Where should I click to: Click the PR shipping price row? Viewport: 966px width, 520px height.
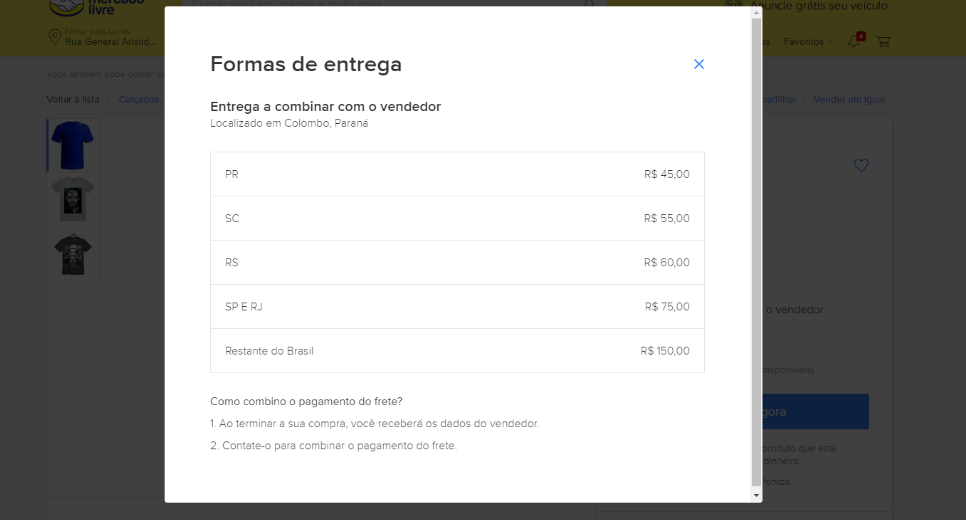coord(457,174)
